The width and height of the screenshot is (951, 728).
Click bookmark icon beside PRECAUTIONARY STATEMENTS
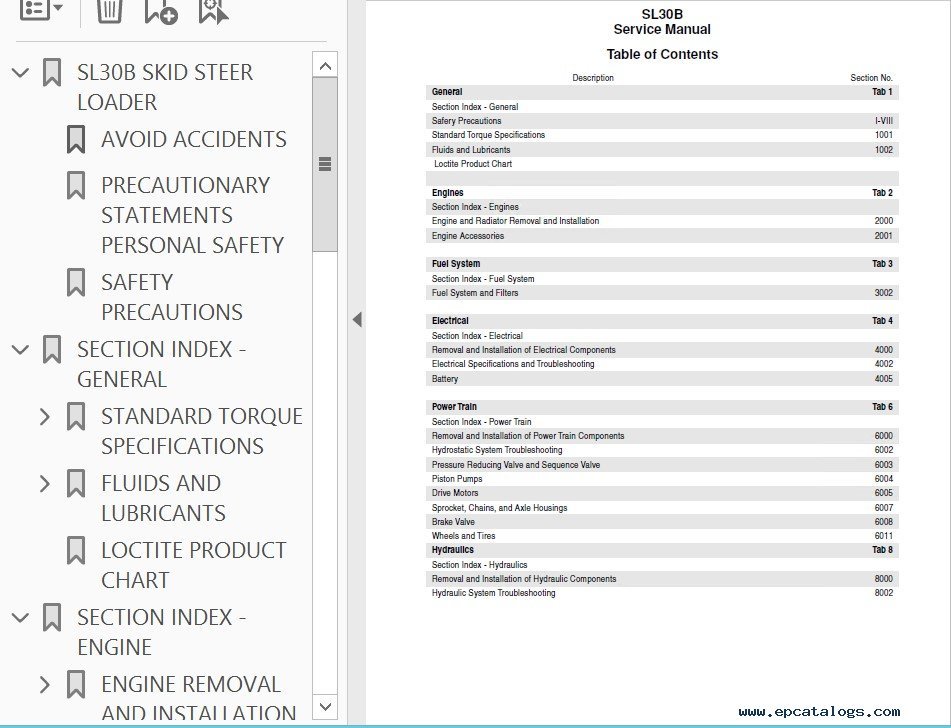[x=76, y=185]
